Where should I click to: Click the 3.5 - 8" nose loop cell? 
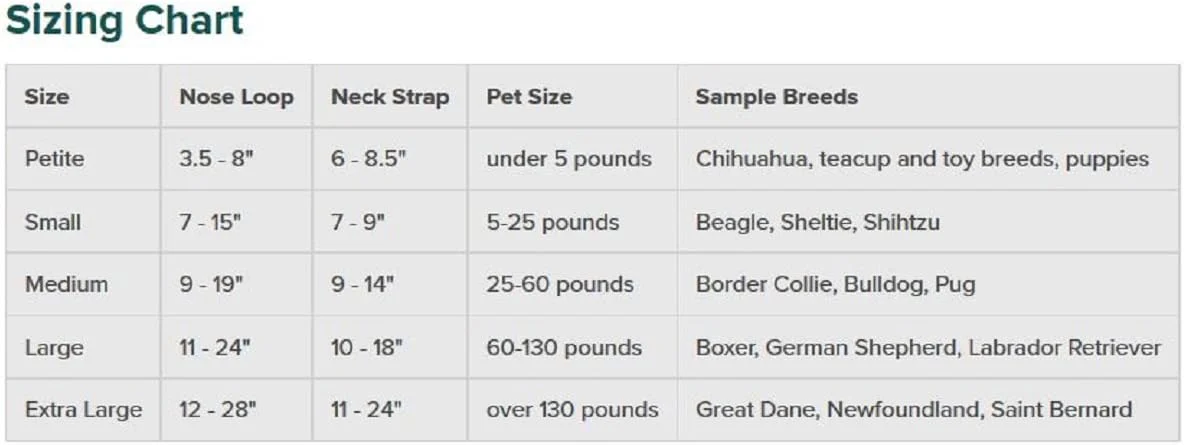[216, 159]
